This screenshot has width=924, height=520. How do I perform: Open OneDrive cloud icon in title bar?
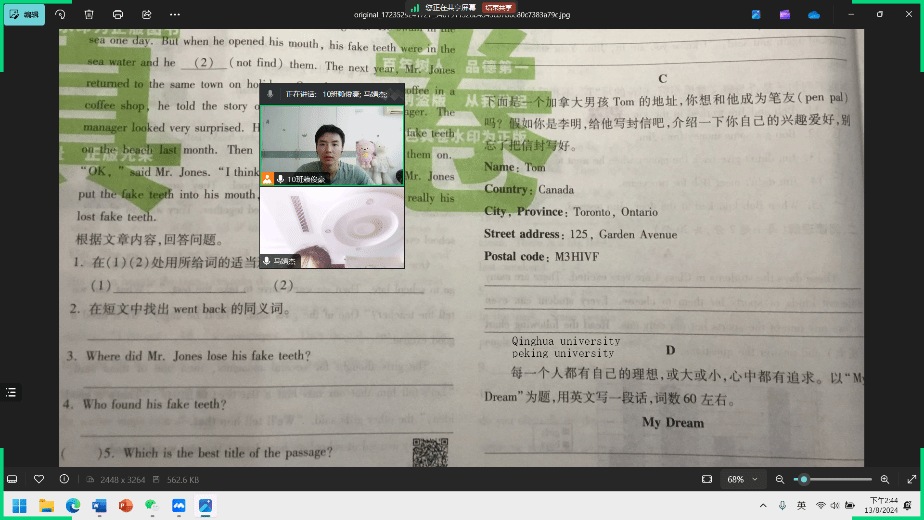point(813,15)
